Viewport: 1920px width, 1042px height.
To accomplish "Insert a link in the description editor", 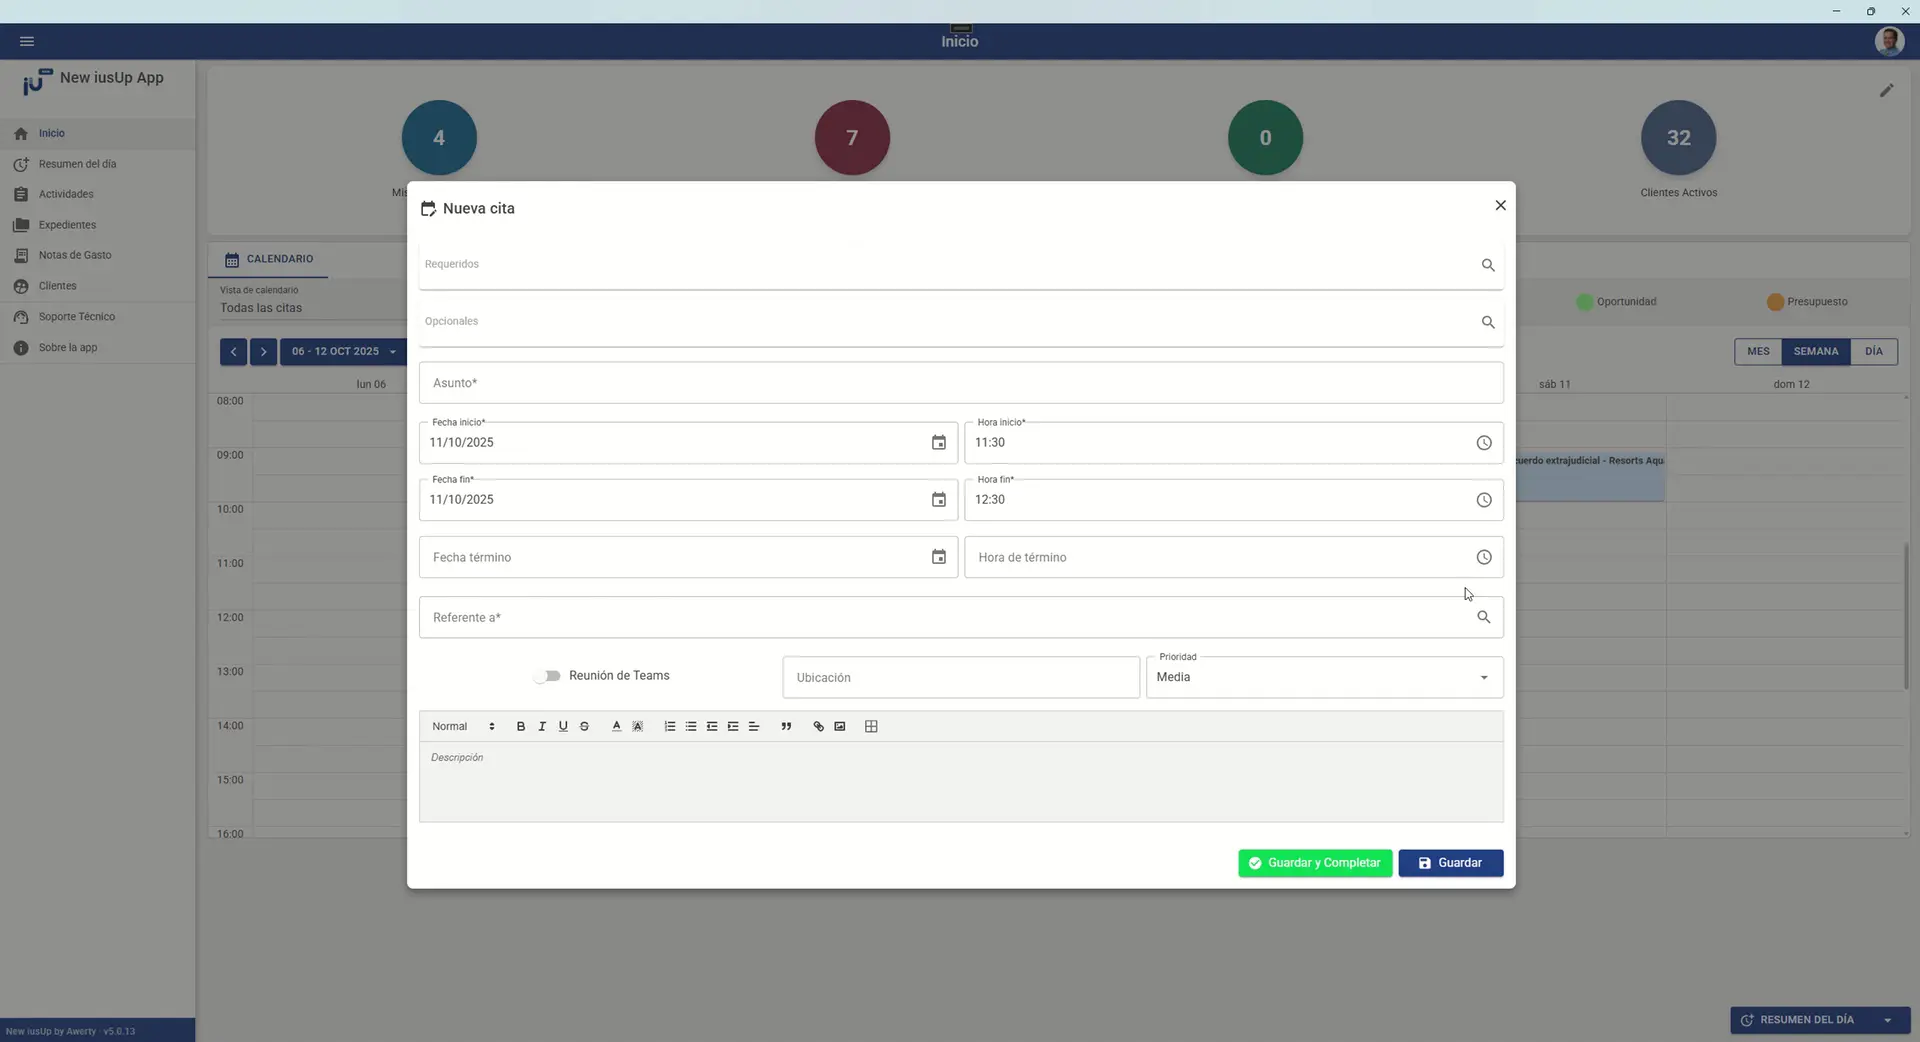I will coord(818,727).
